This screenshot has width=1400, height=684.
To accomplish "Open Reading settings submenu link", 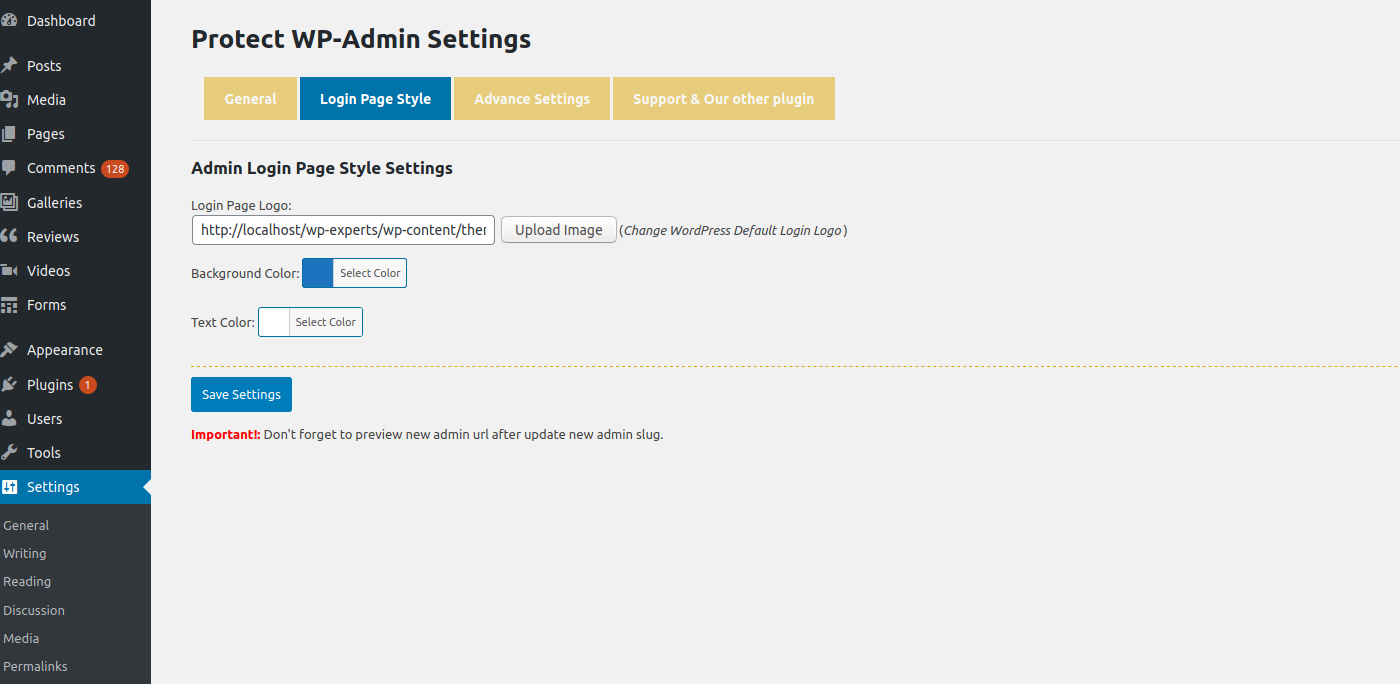I will coord(27,581).
